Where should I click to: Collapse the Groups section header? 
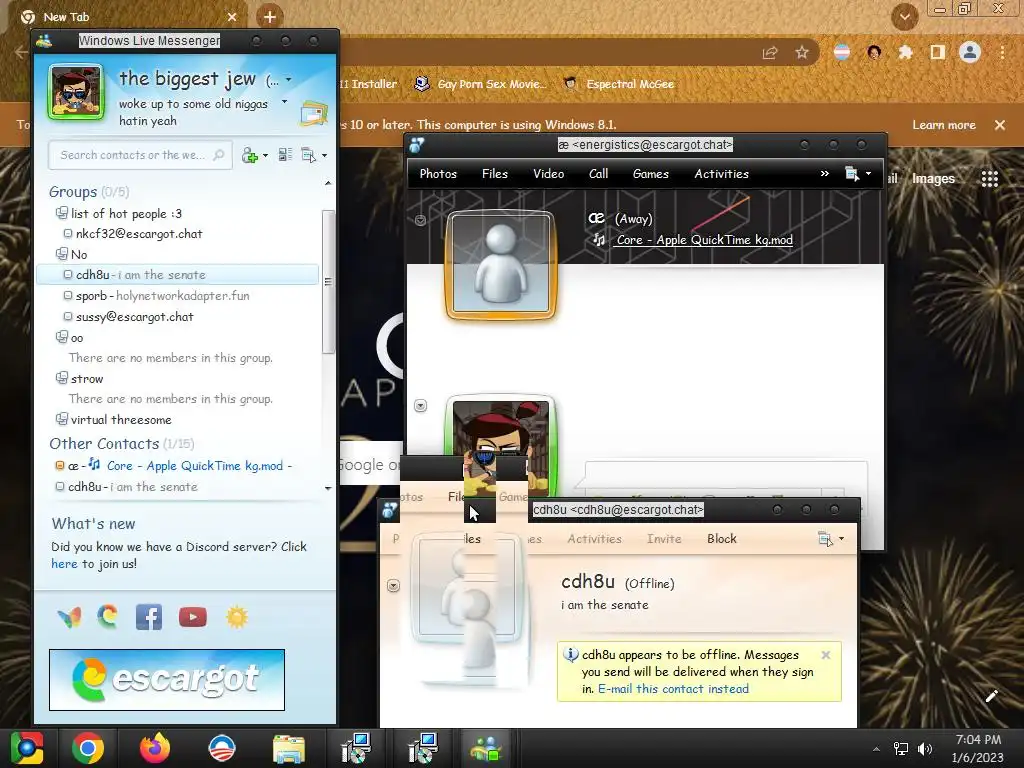tap(89, 192)
